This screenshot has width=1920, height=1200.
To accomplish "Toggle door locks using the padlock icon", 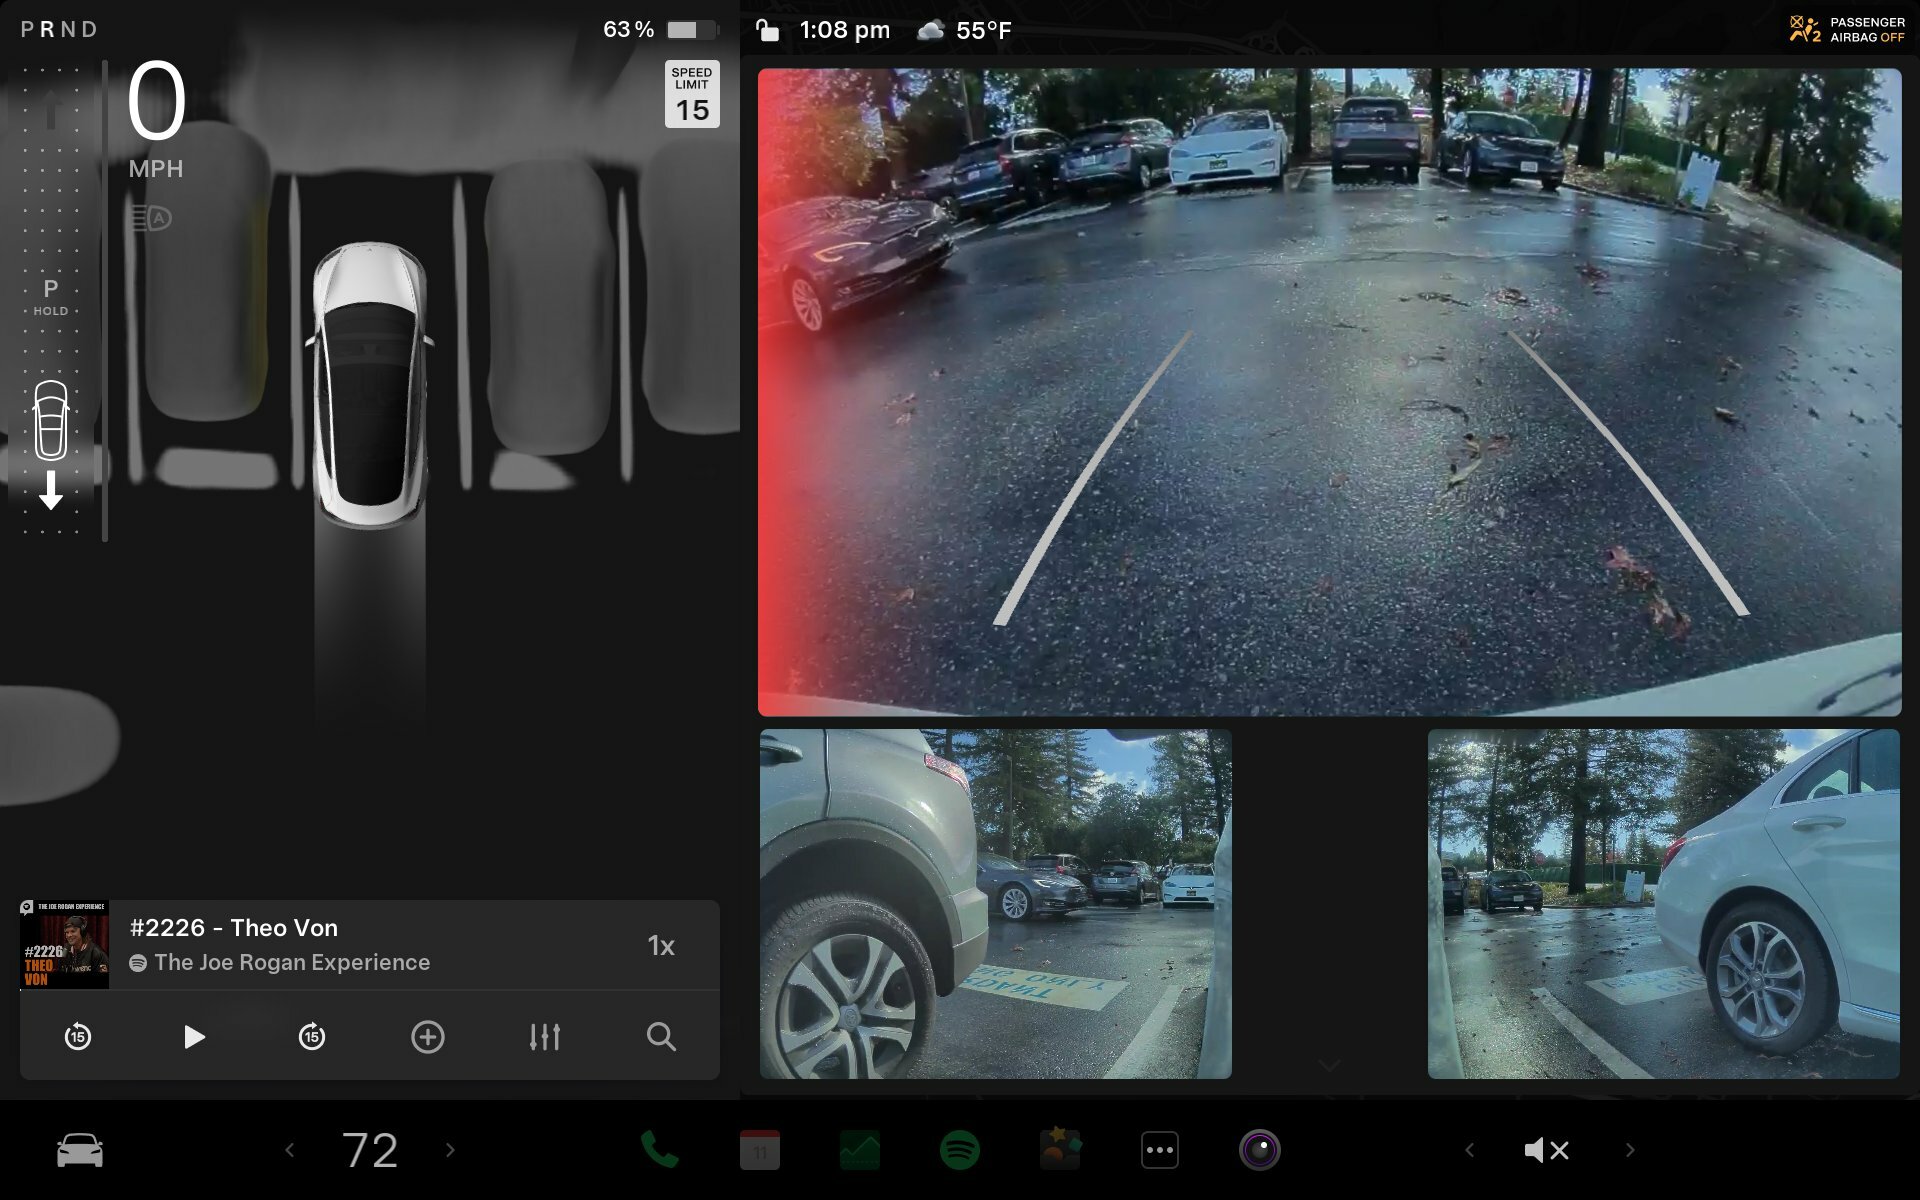I will [x=768, y=30].
